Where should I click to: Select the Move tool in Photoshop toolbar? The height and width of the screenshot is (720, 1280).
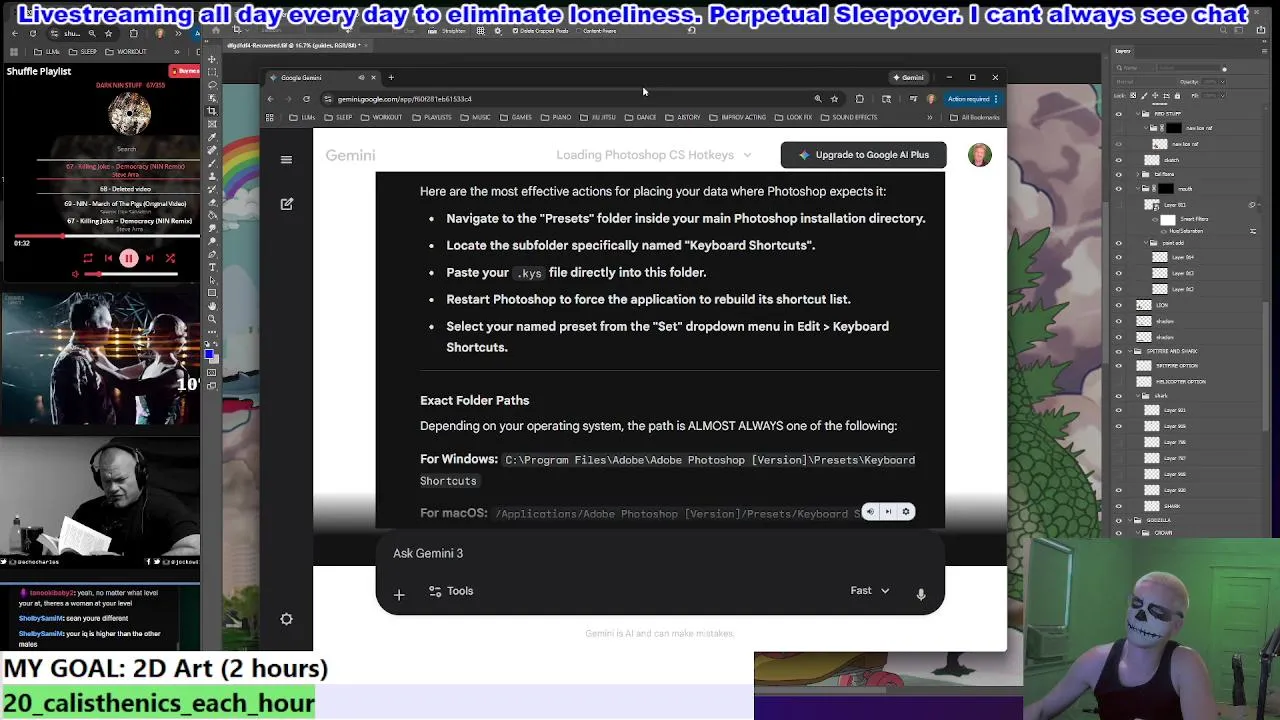click(212, 58)
